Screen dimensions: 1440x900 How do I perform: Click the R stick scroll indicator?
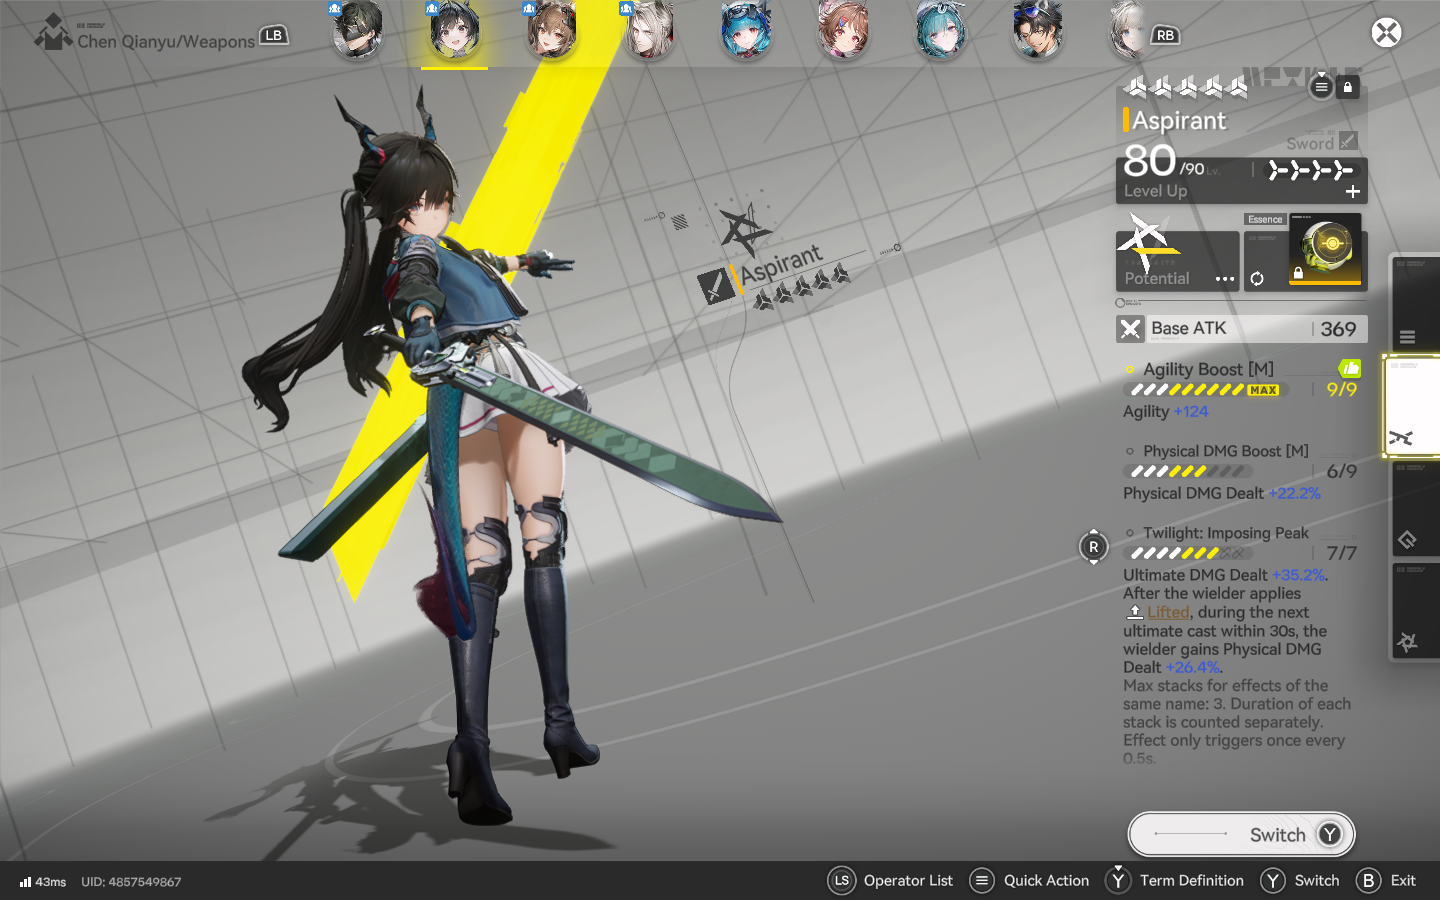click(1094, 547)
